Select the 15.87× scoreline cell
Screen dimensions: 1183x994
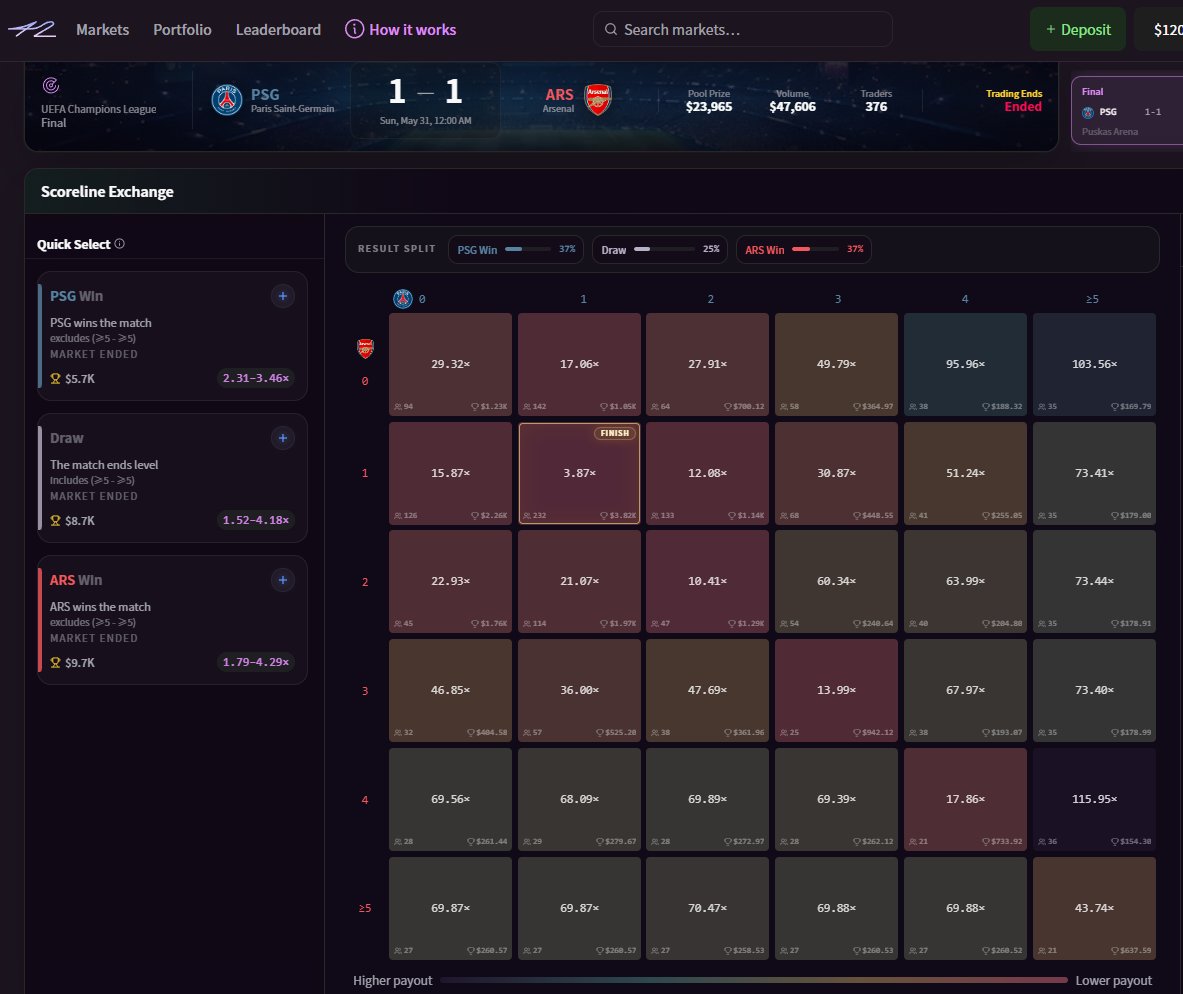coord(450,473)
